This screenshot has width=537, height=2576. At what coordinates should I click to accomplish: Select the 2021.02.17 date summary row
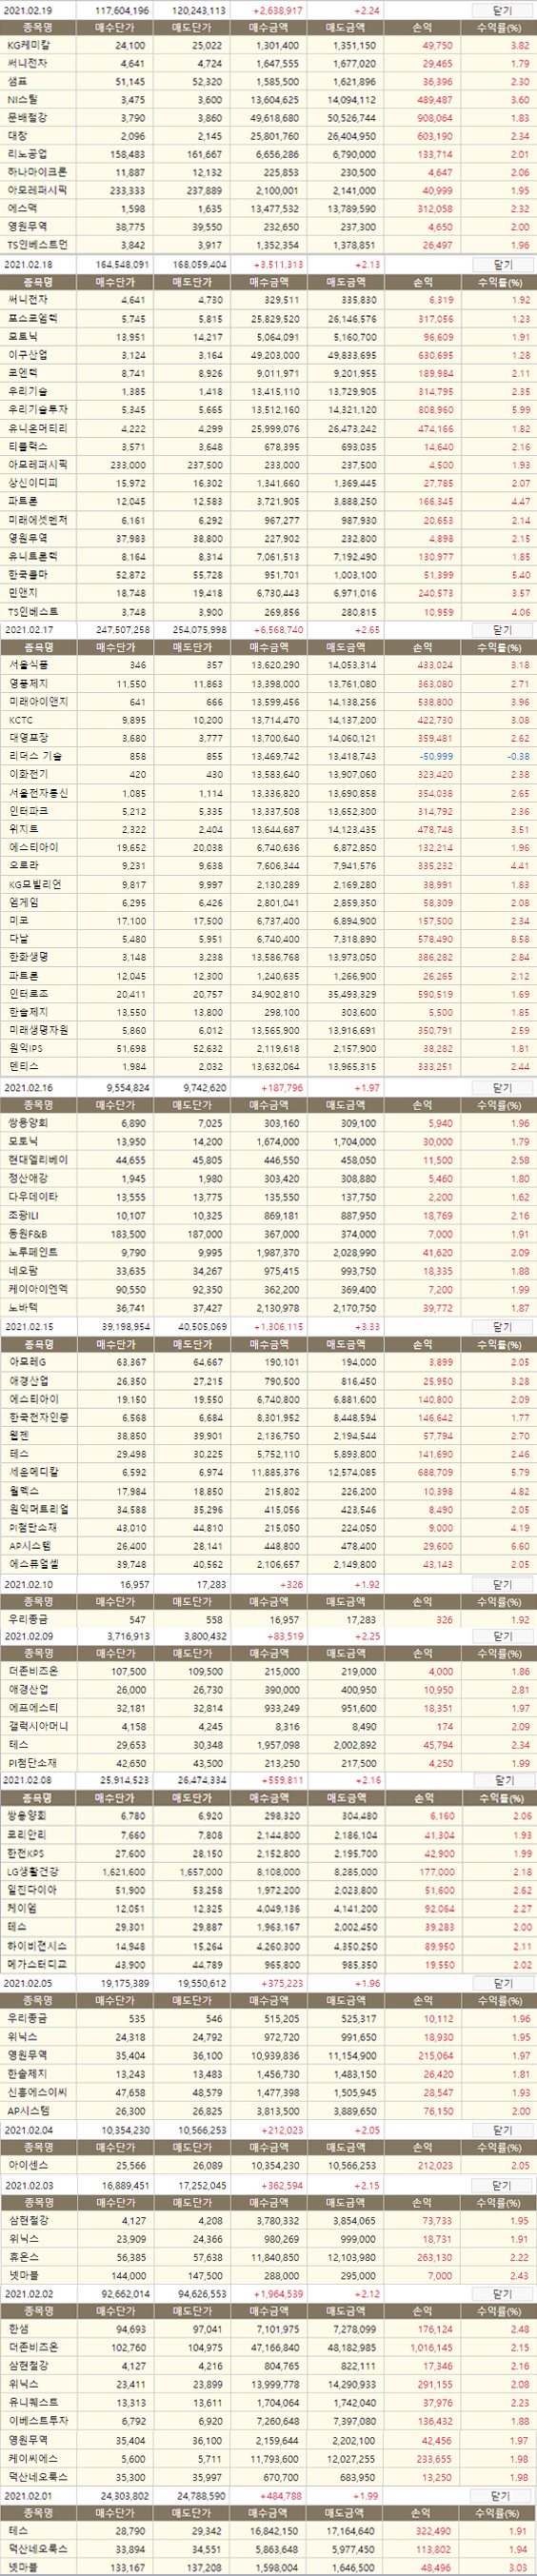click(268, 630)
